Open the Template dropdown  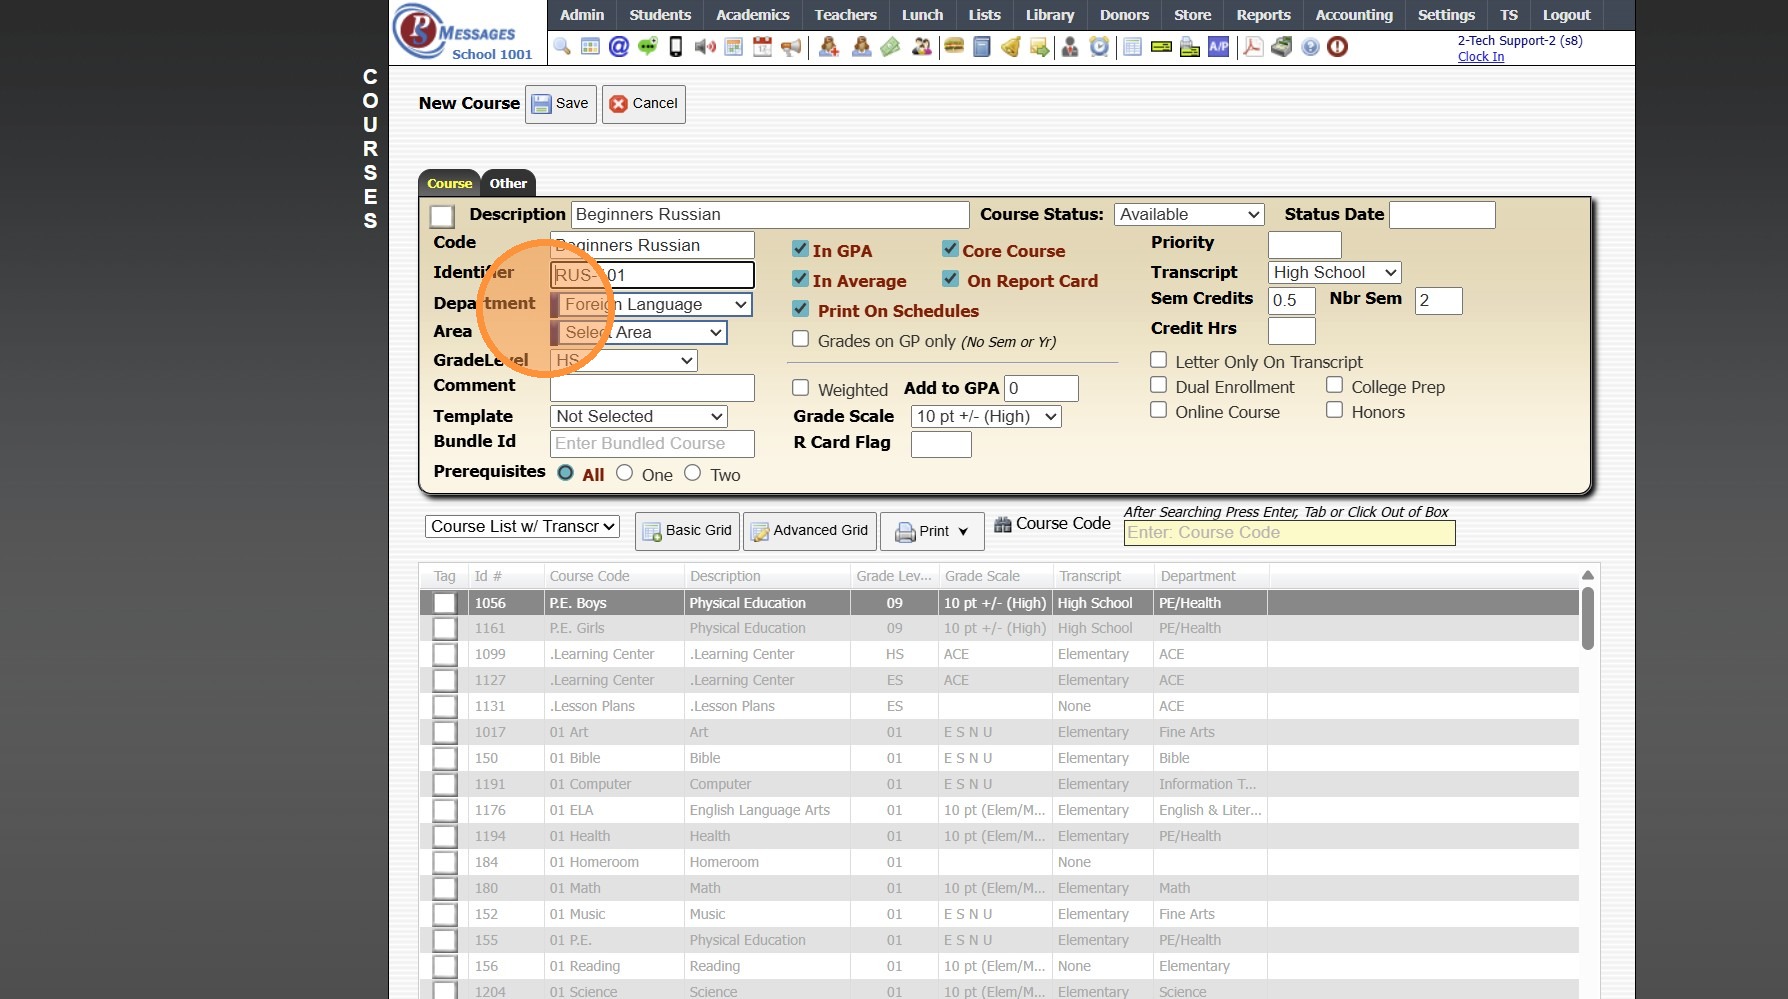638,417
